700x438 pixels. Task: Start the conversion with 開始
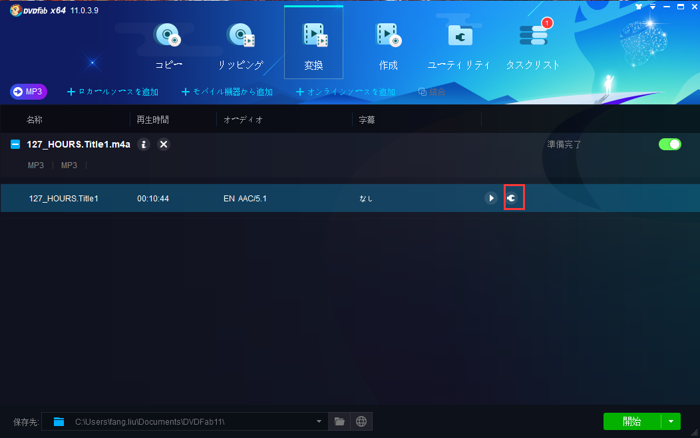coord(632,421)
